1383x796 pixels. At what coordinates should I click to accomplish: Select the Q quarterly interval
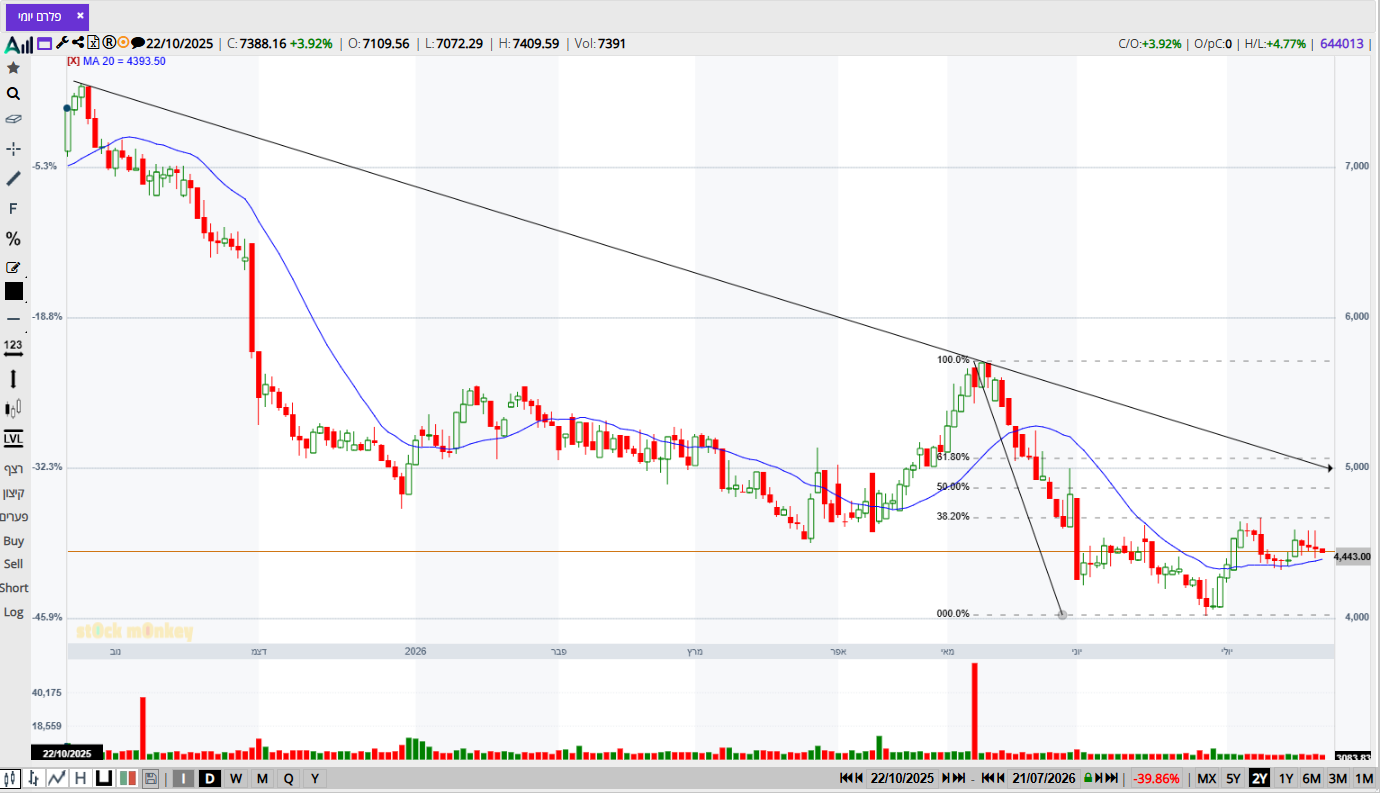coord(288,779)
